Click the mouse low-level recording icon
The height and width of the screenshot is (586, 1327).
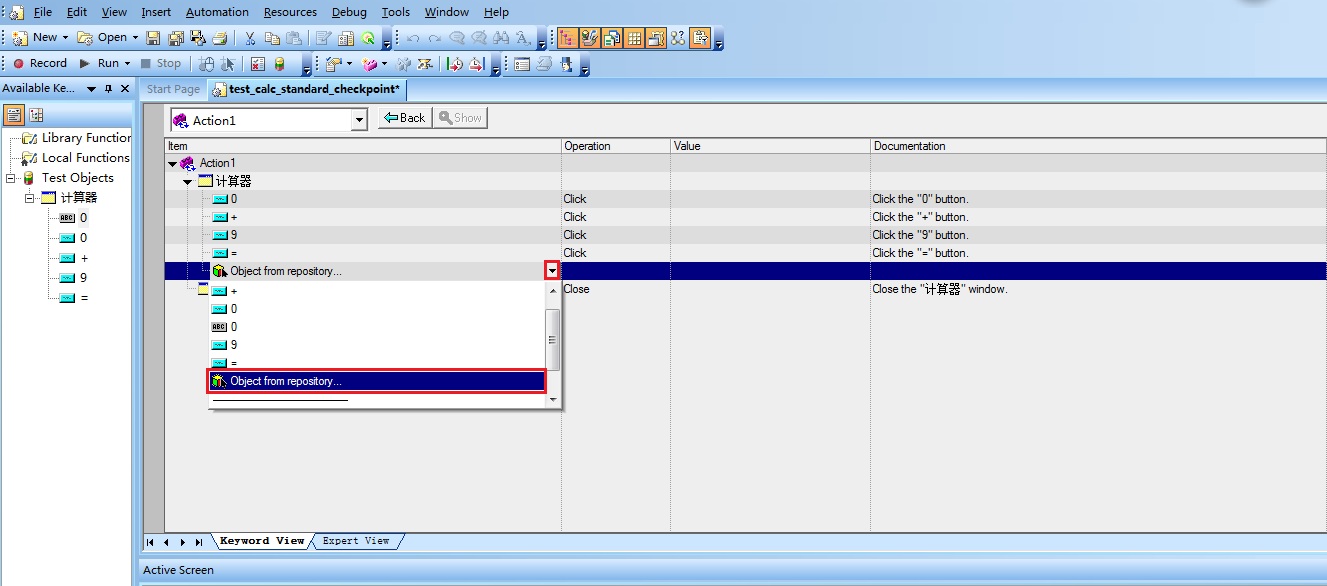pos(206,64)
